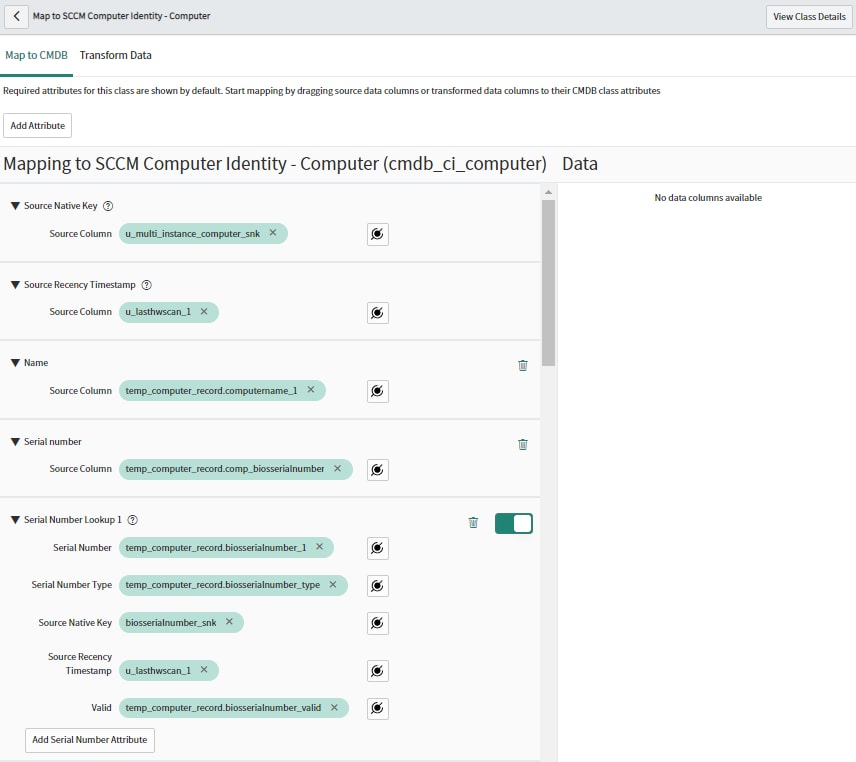Collapse the Serial number section
Screen dimensions: 856x762
pyautogui.click(x=15, y=442)
